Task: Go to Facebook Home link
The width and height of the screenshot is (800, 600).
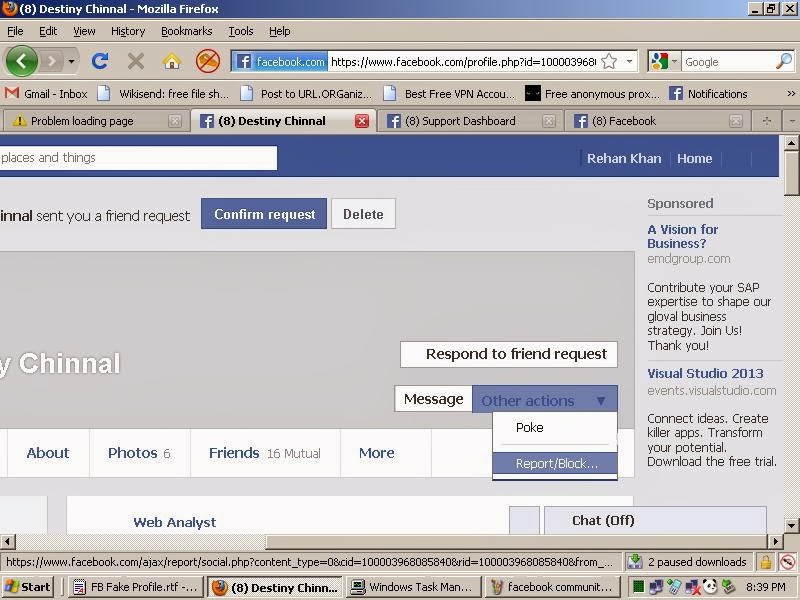Action: click(x=694, y=159)
